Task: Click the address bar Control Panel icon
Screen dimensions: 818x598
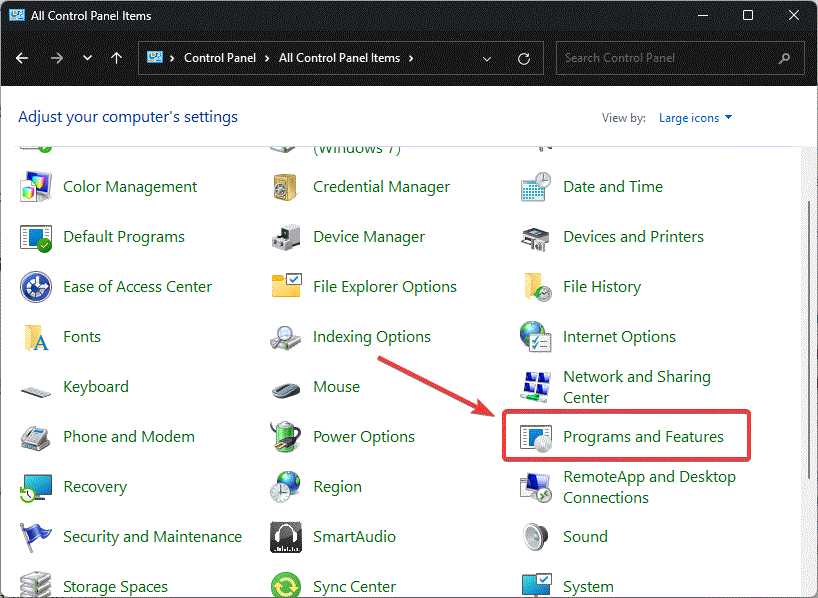Action: pyautogui.click(x=155, y=57)
